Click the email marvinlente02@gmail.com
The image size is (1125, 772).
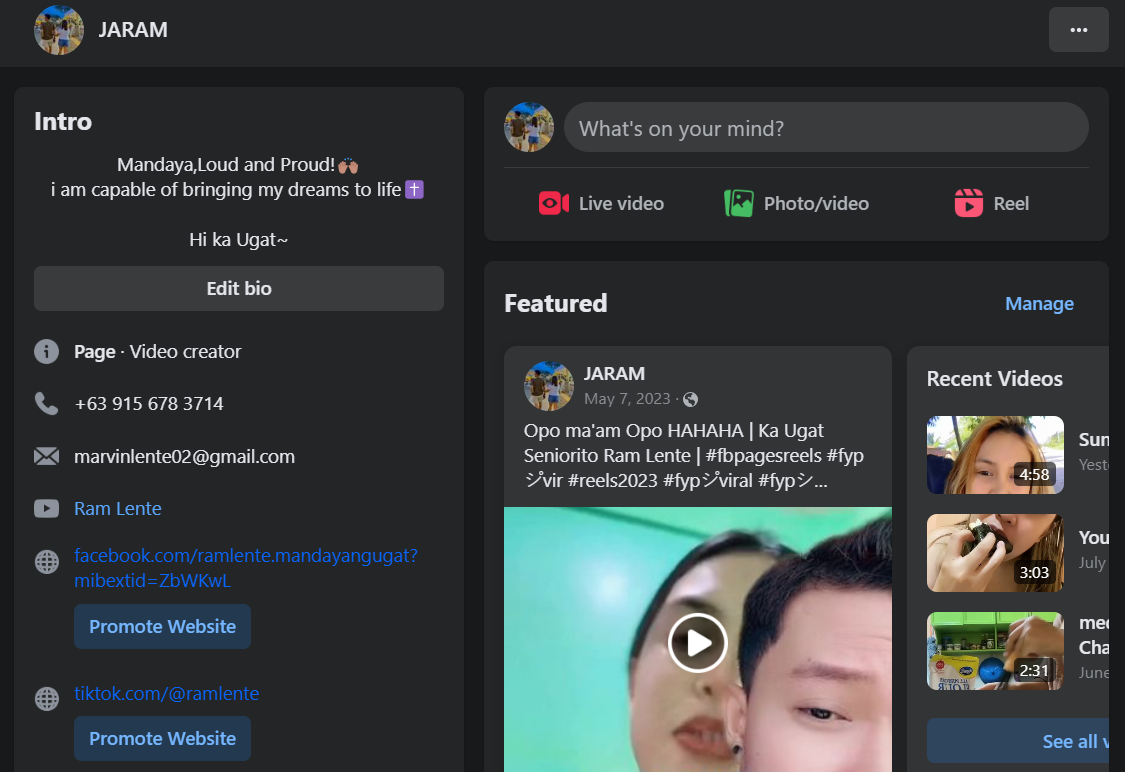184,456
